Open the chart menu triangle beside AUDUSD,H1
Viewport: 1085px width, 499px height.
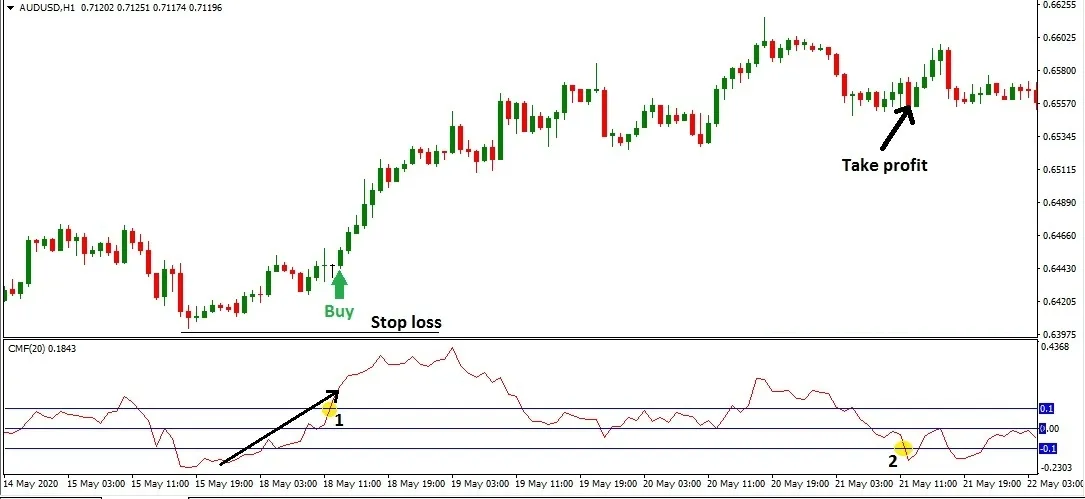[x=10, y=8]
